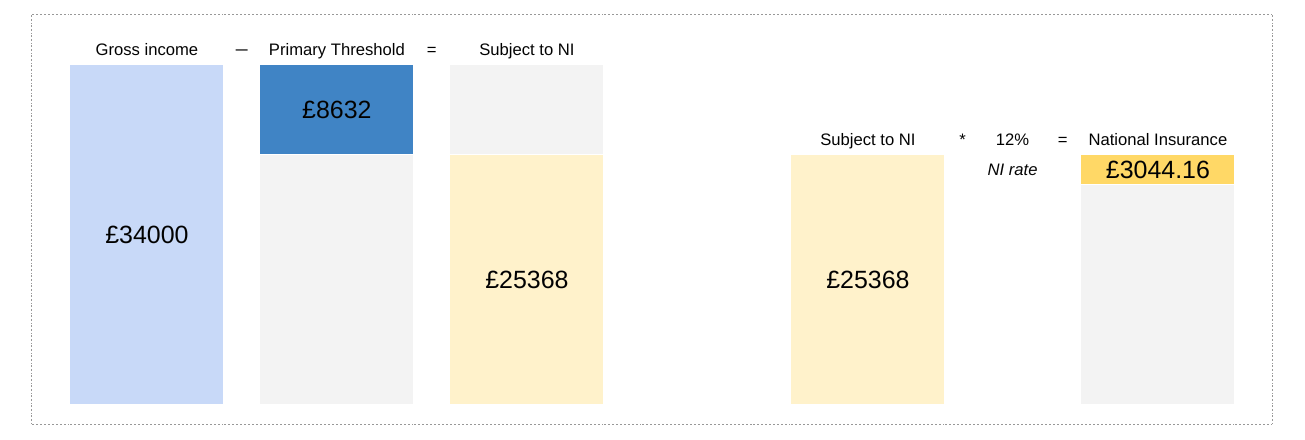Image resolution: width=1305 pixels, height=440 pixels.
Task: Click the 12% rate value
Action: [x=1012, y=140]
